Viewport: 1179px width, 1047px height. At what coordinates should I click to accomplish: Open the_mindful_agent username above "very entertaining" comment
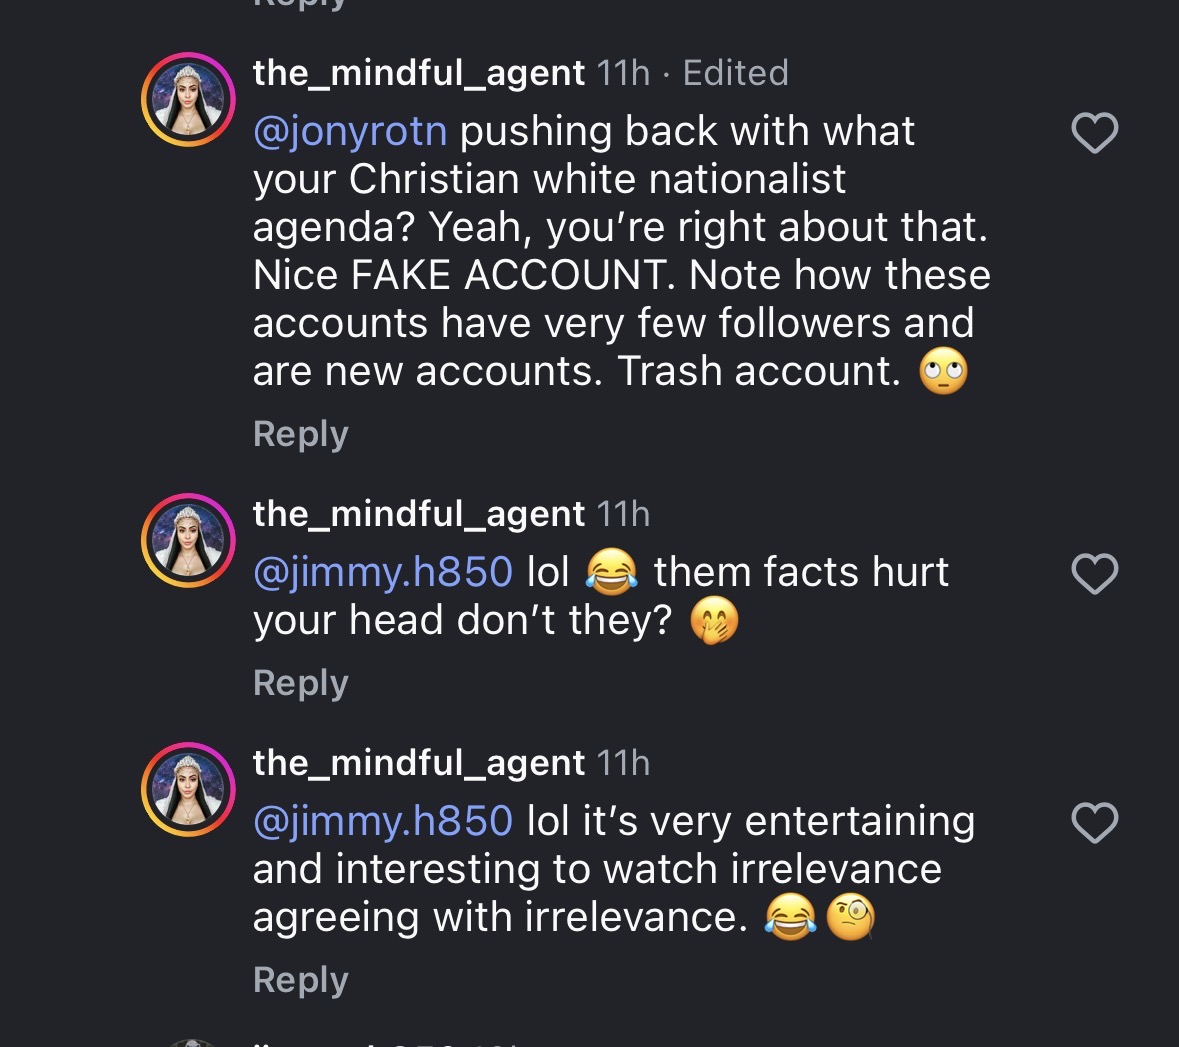418,763
